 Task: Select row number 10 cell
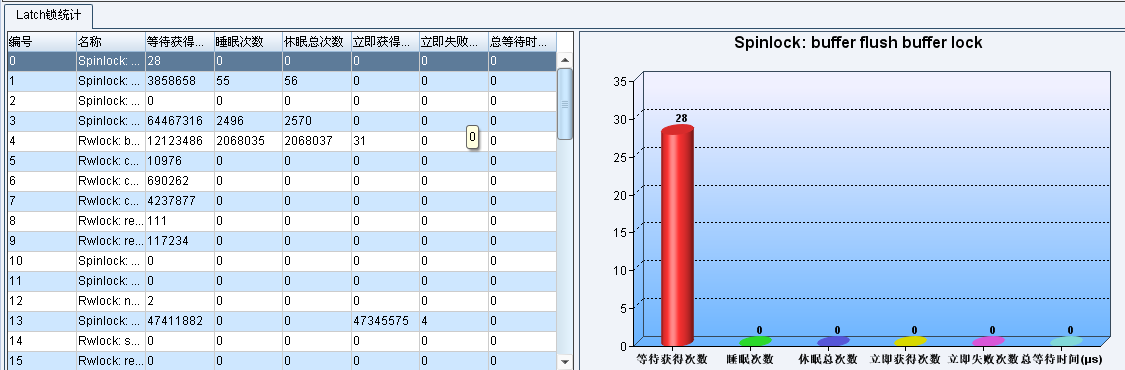42,261
